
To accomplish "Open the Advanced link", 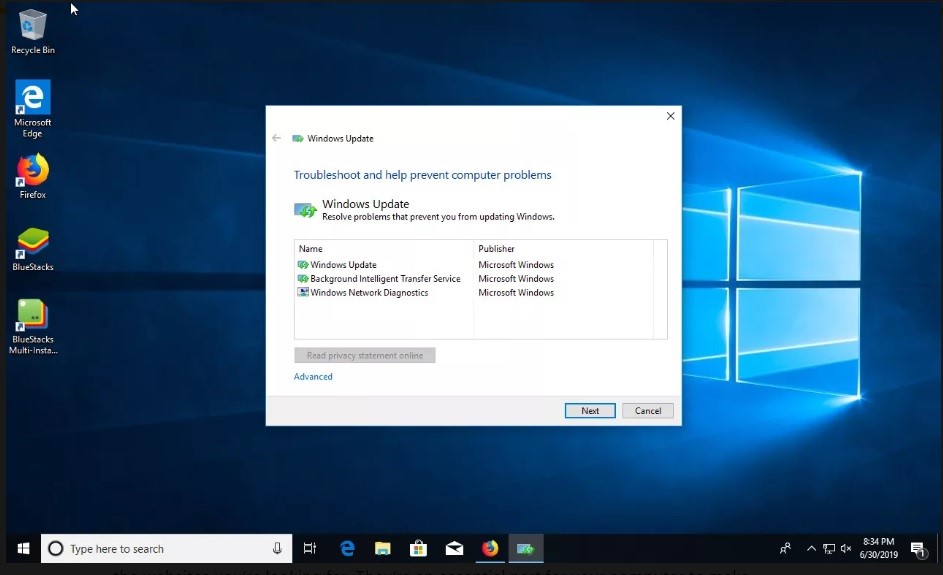I will 313,377.
